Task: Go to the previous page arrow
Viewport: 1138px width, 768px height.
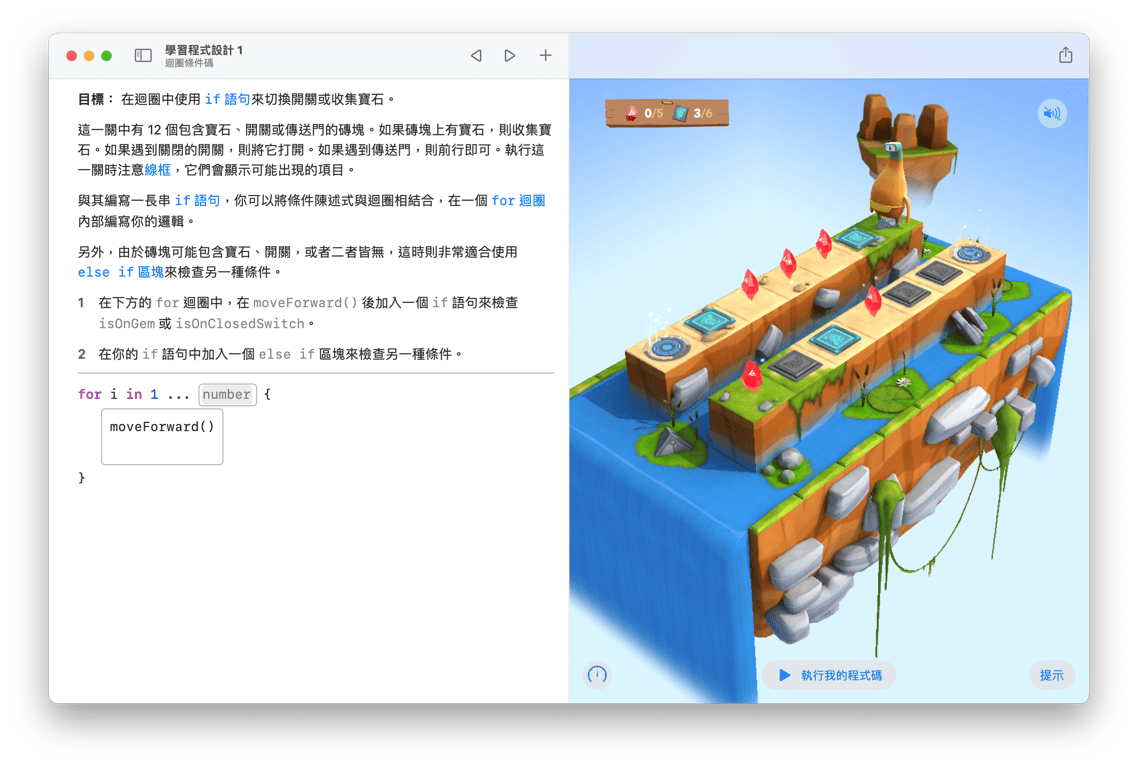Action: click(476, 55)
